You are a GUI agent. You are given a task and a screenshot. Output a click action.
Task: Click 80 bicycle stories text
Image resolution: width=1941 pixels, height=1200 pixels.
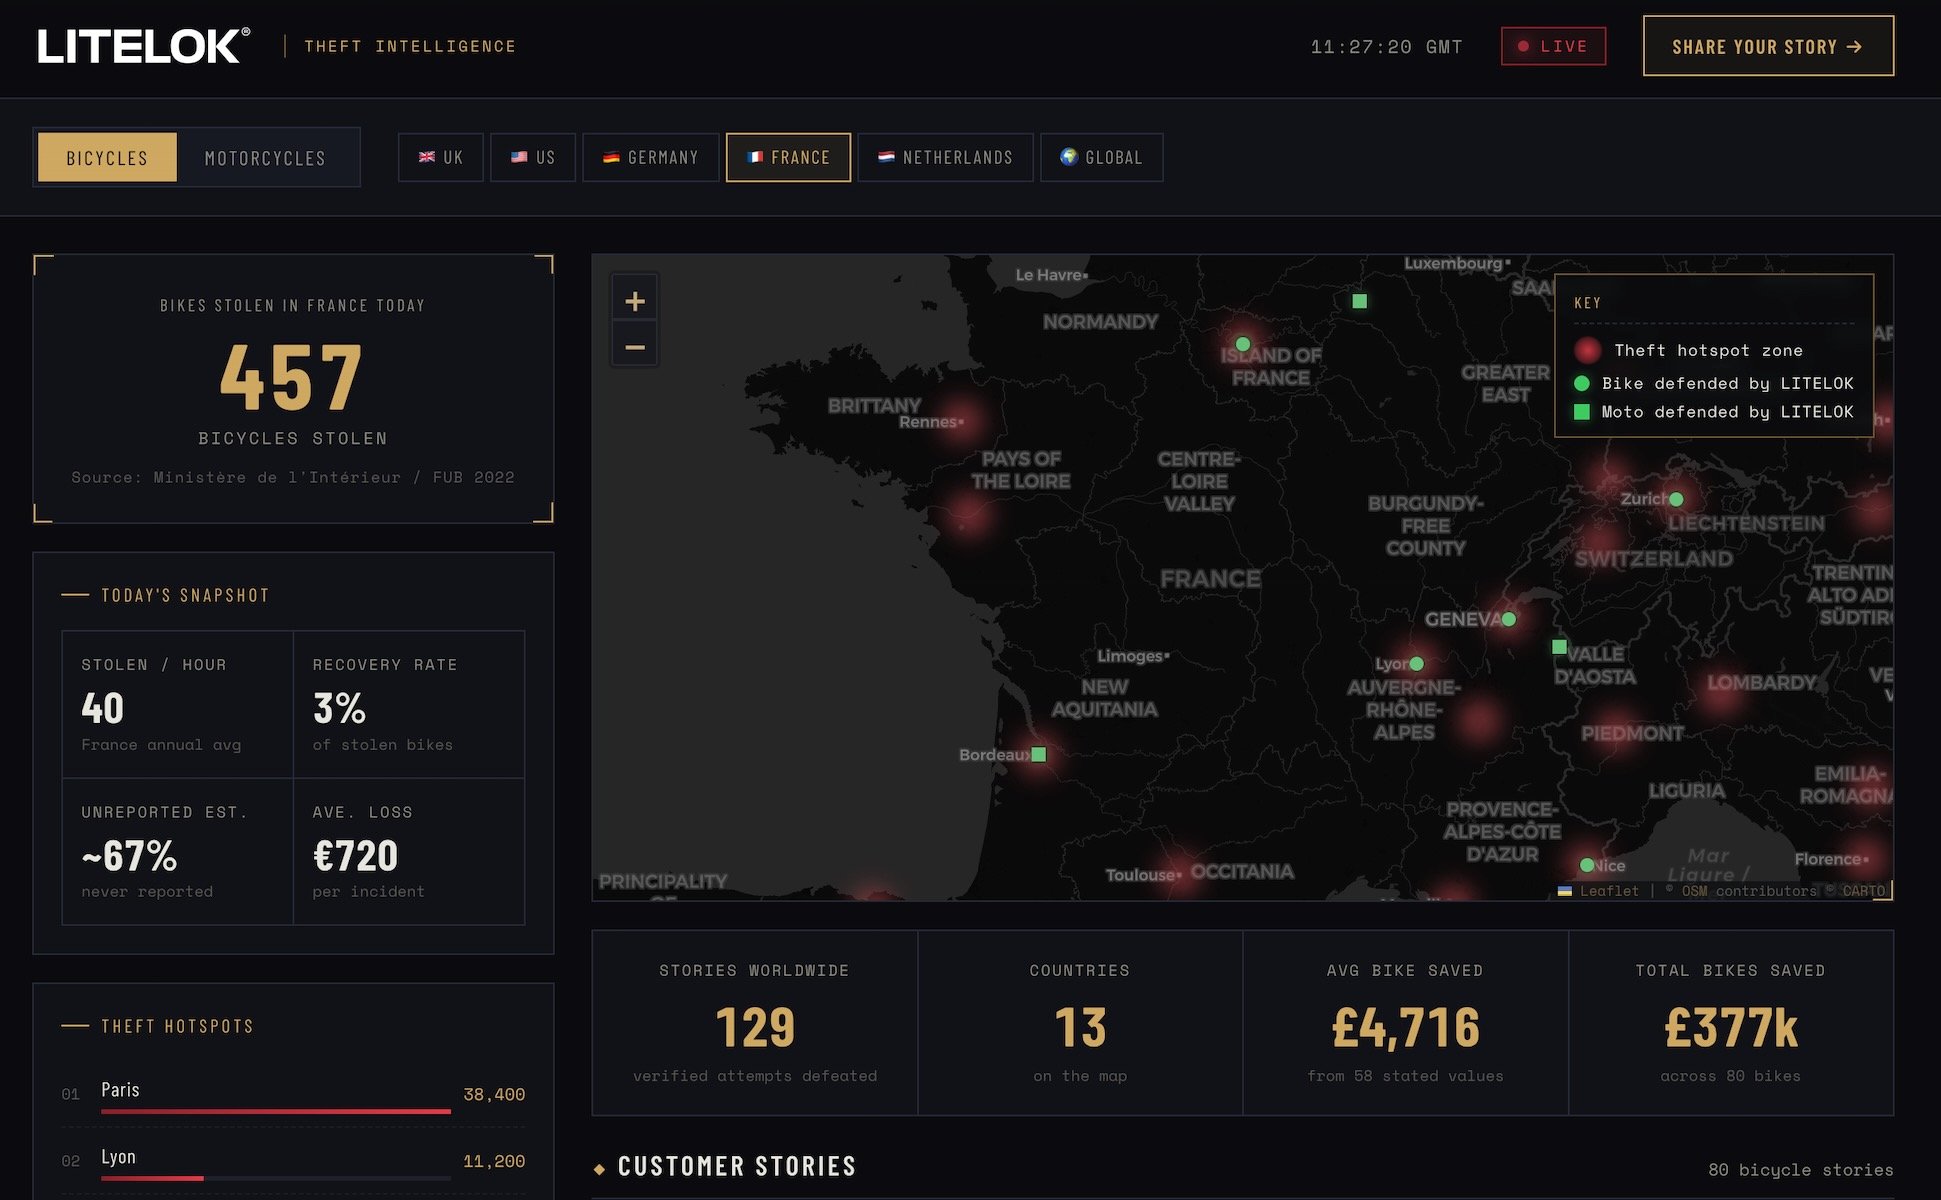1800,1169
